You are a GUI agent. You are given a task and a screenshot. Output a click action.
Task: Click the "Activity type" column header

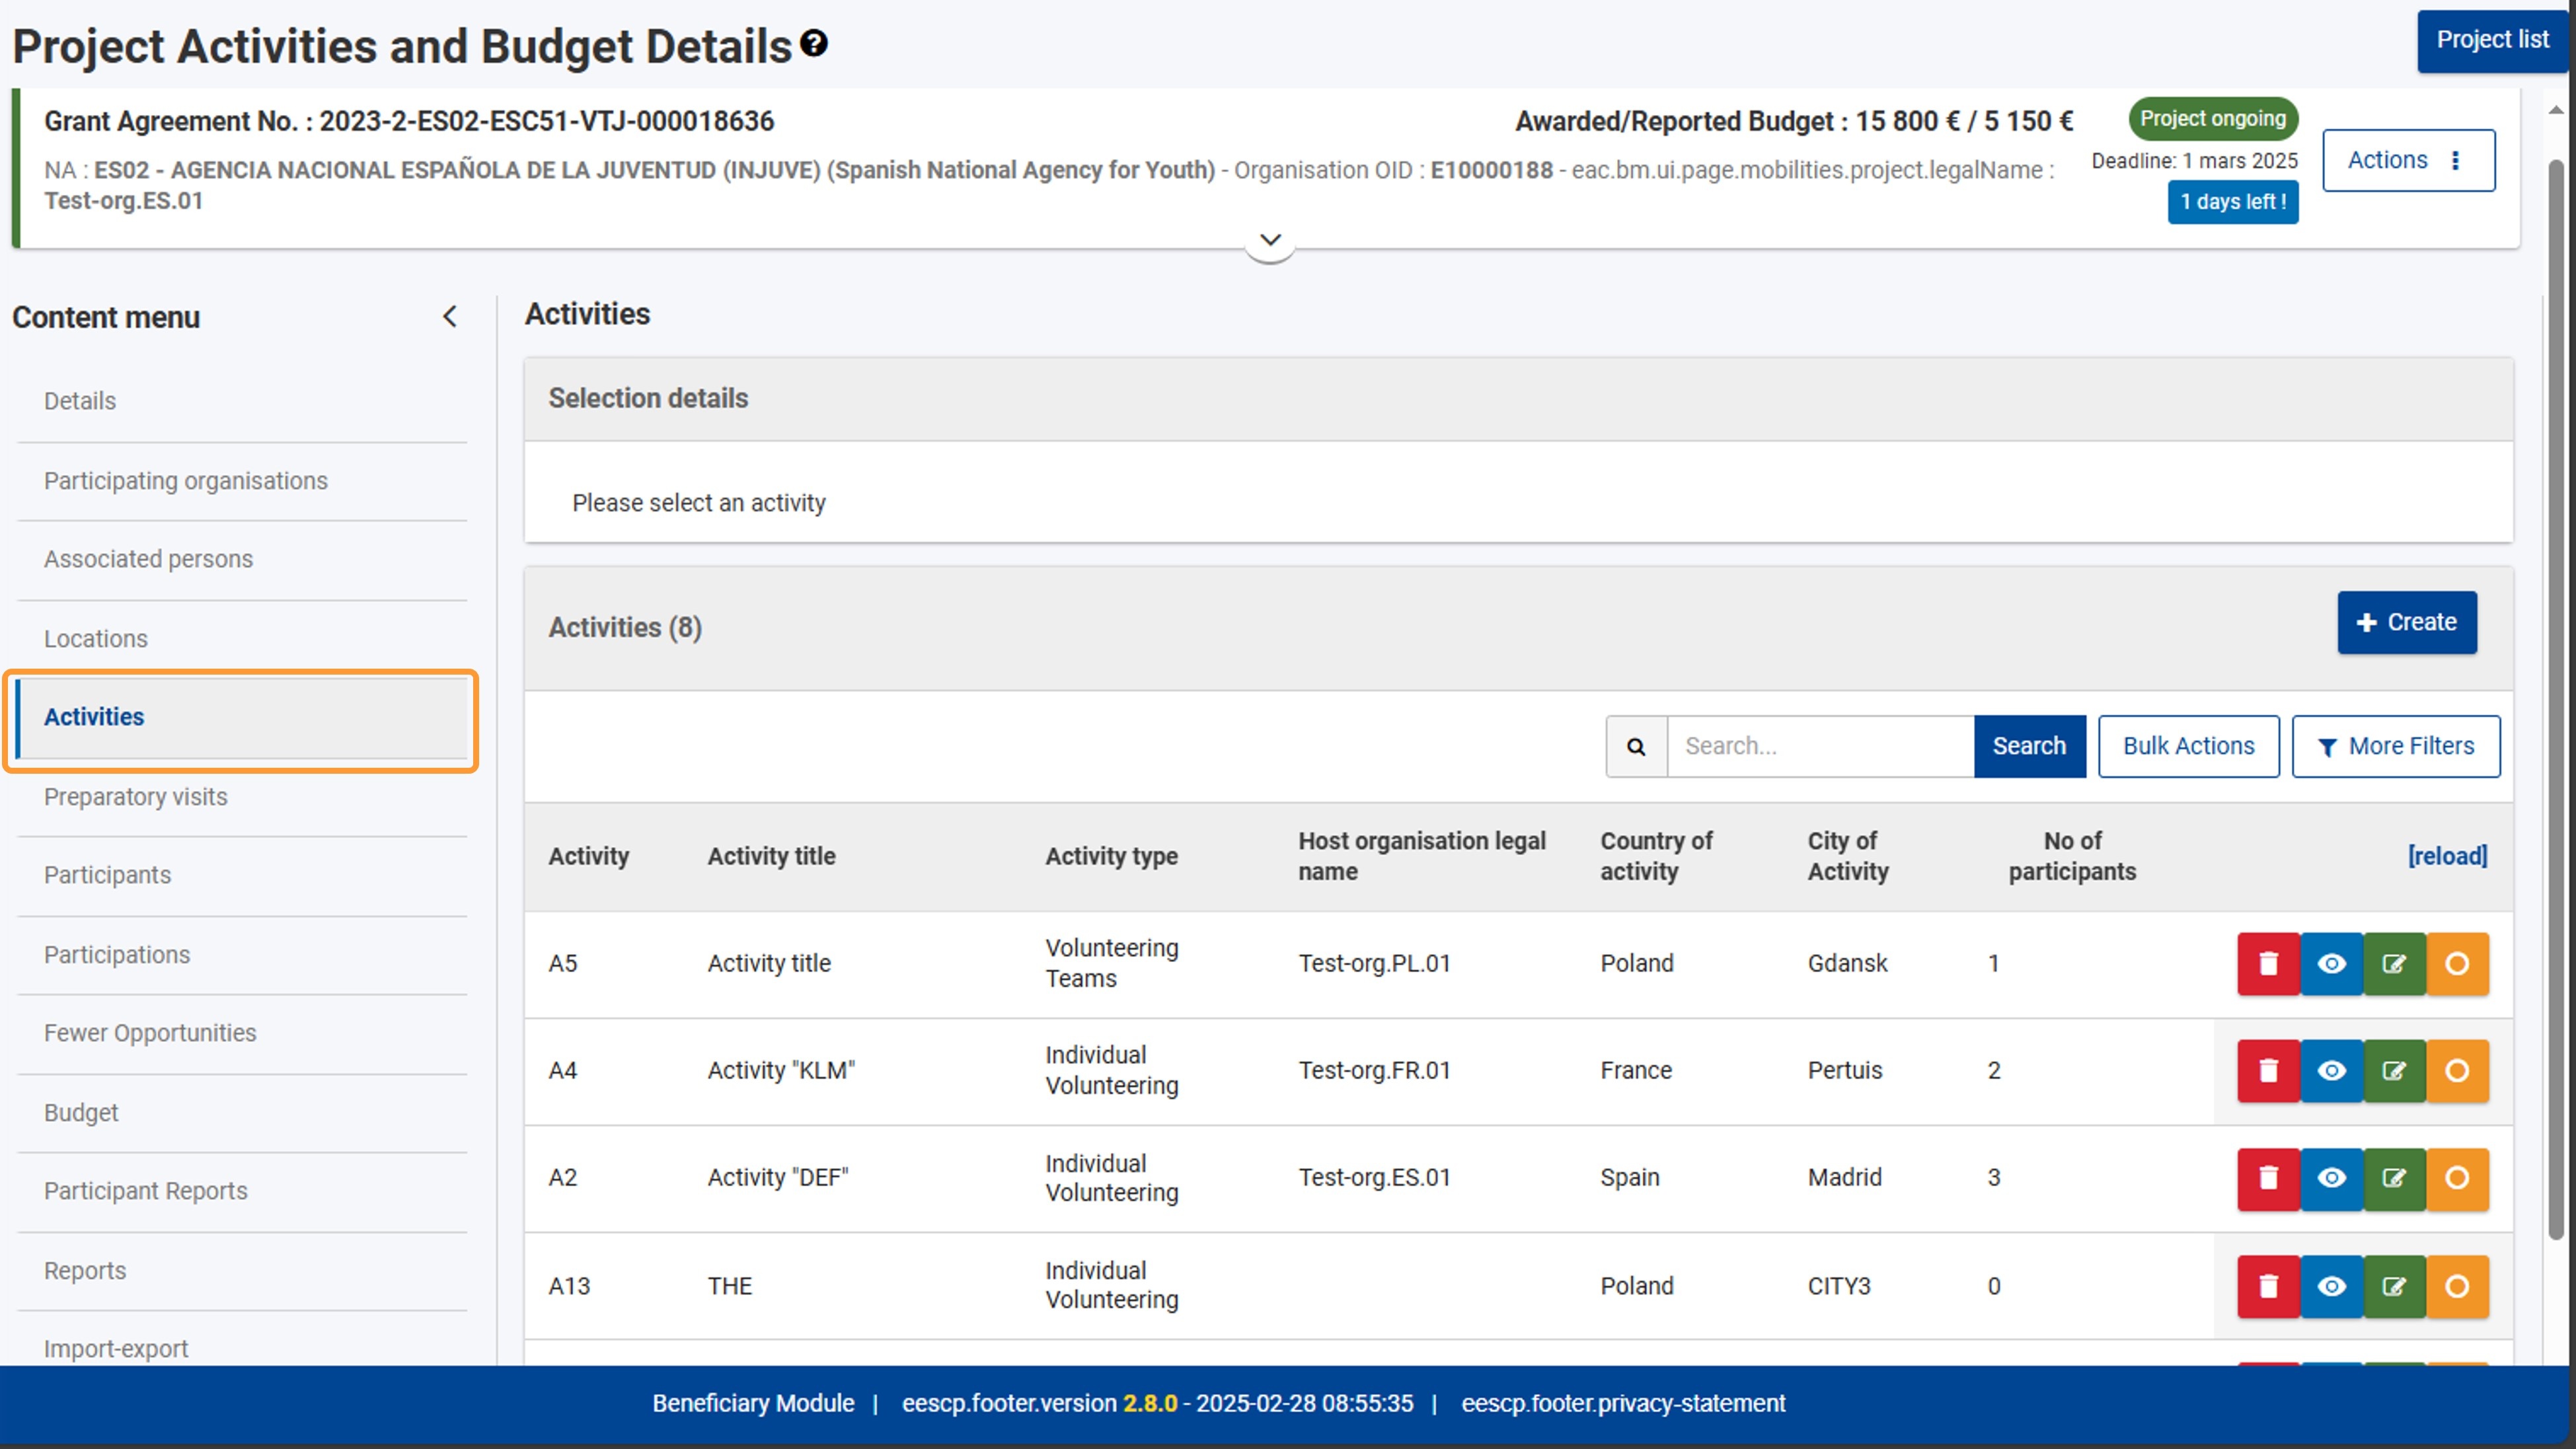tap(1111, 856)
